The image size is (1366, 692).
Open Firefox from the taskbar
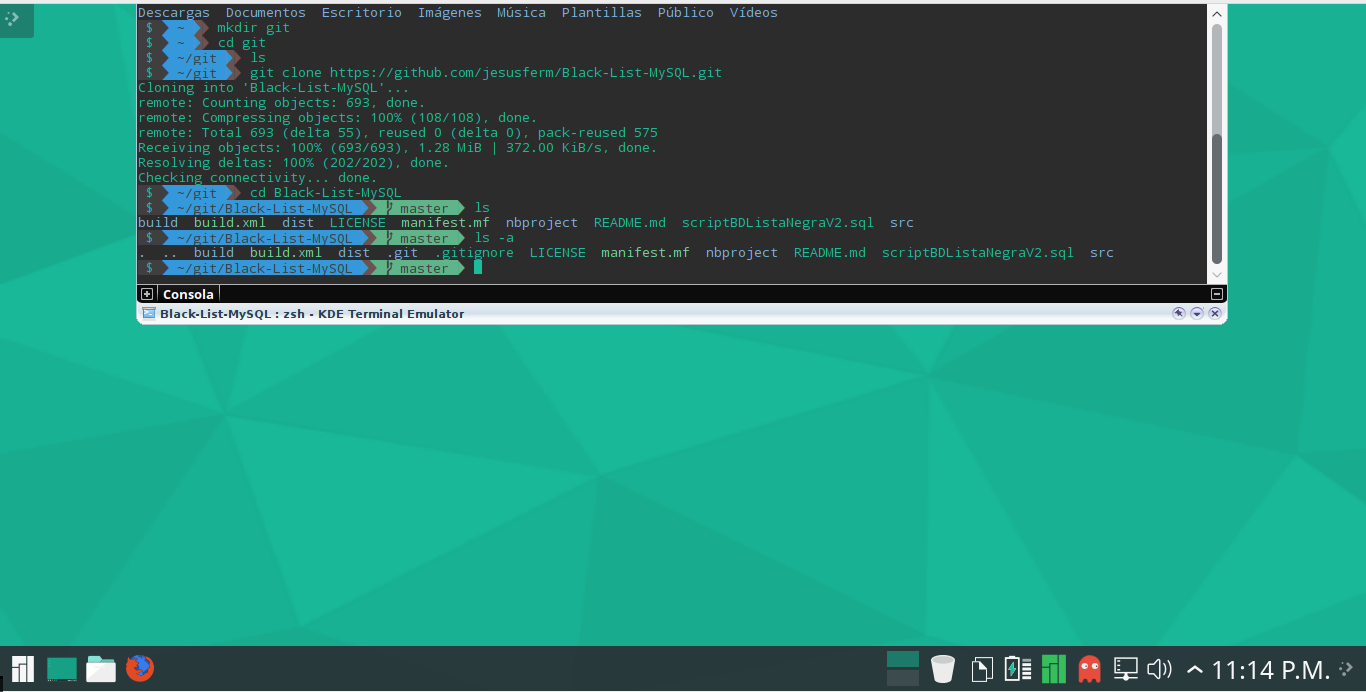[140, 668]
